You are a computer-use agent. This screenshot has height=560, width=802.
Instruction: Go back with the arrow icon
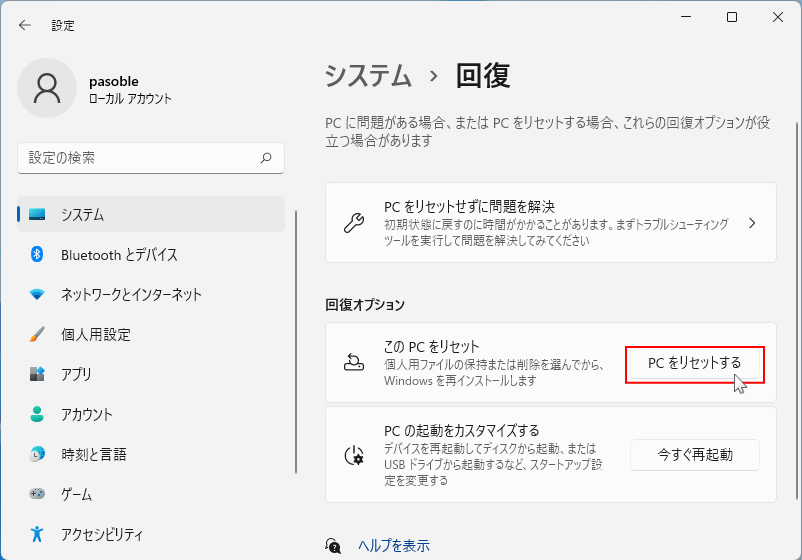click(25, 25)
